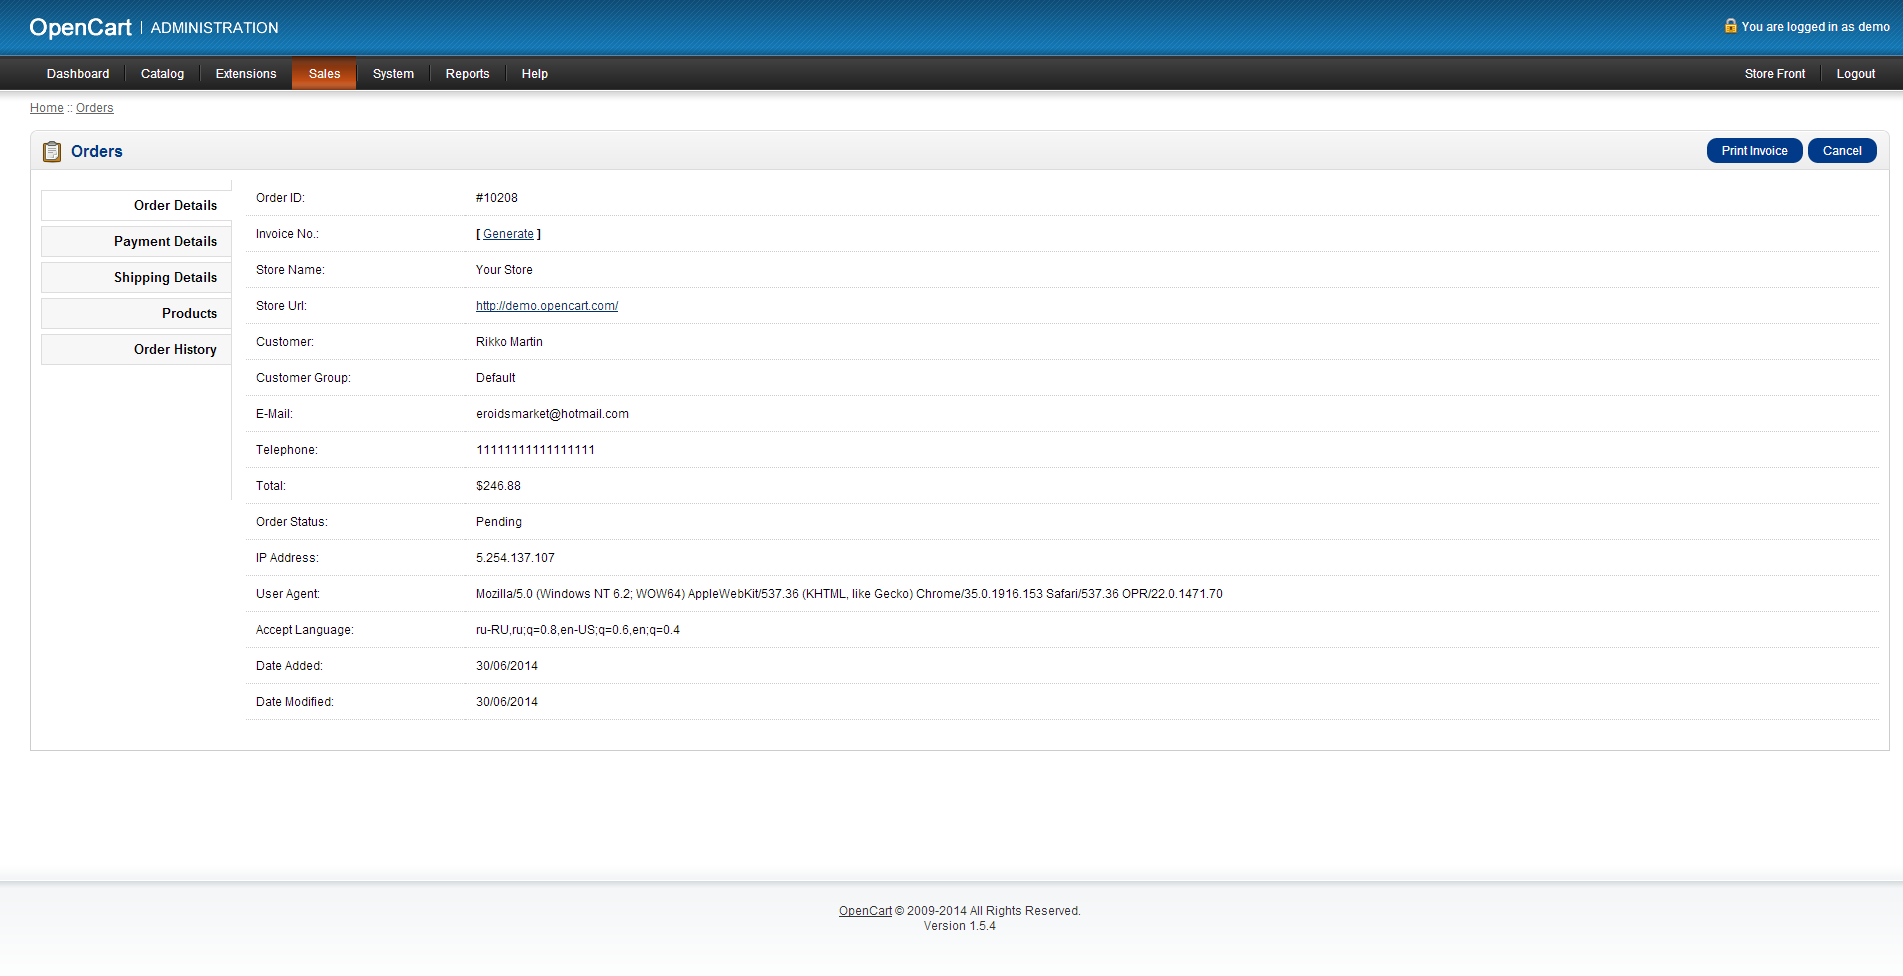The height and width of the screenshot is (976, 1903).
Task: Click the email eroidsmarket@hotmail.com
Action: pos(552,414)
